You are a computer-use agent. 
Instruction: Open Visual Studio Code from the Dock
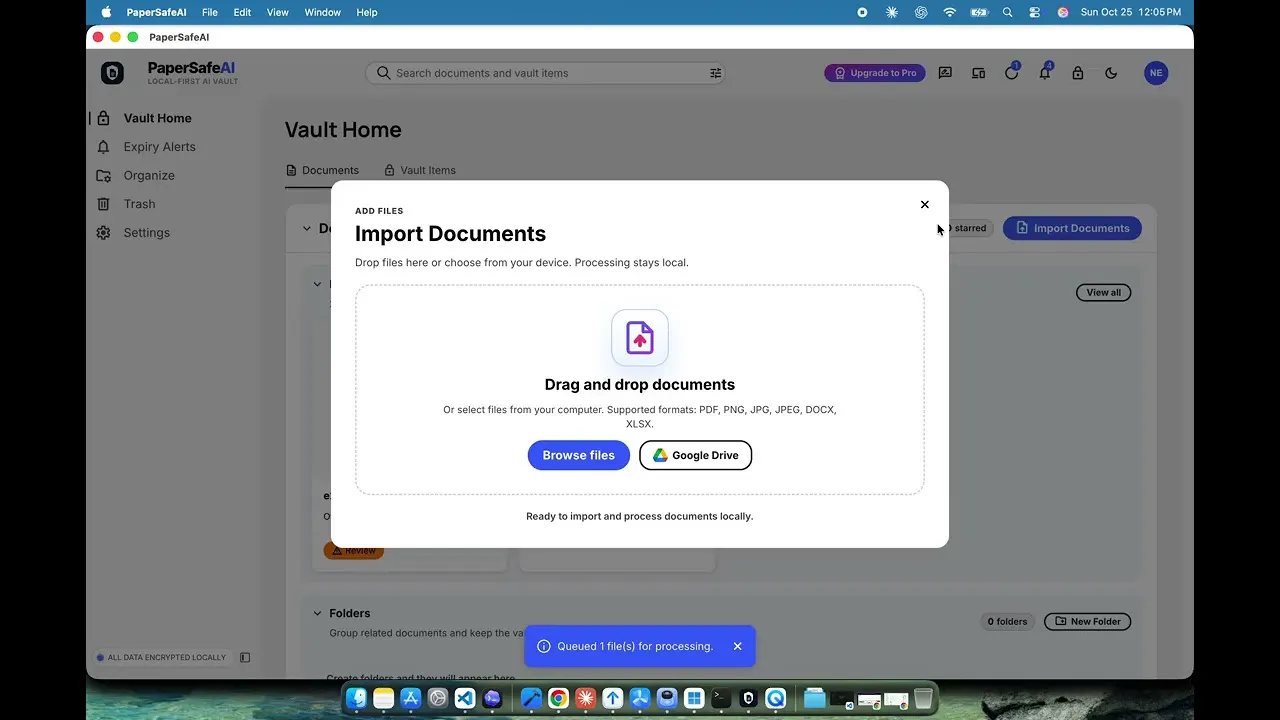point(465,699)
